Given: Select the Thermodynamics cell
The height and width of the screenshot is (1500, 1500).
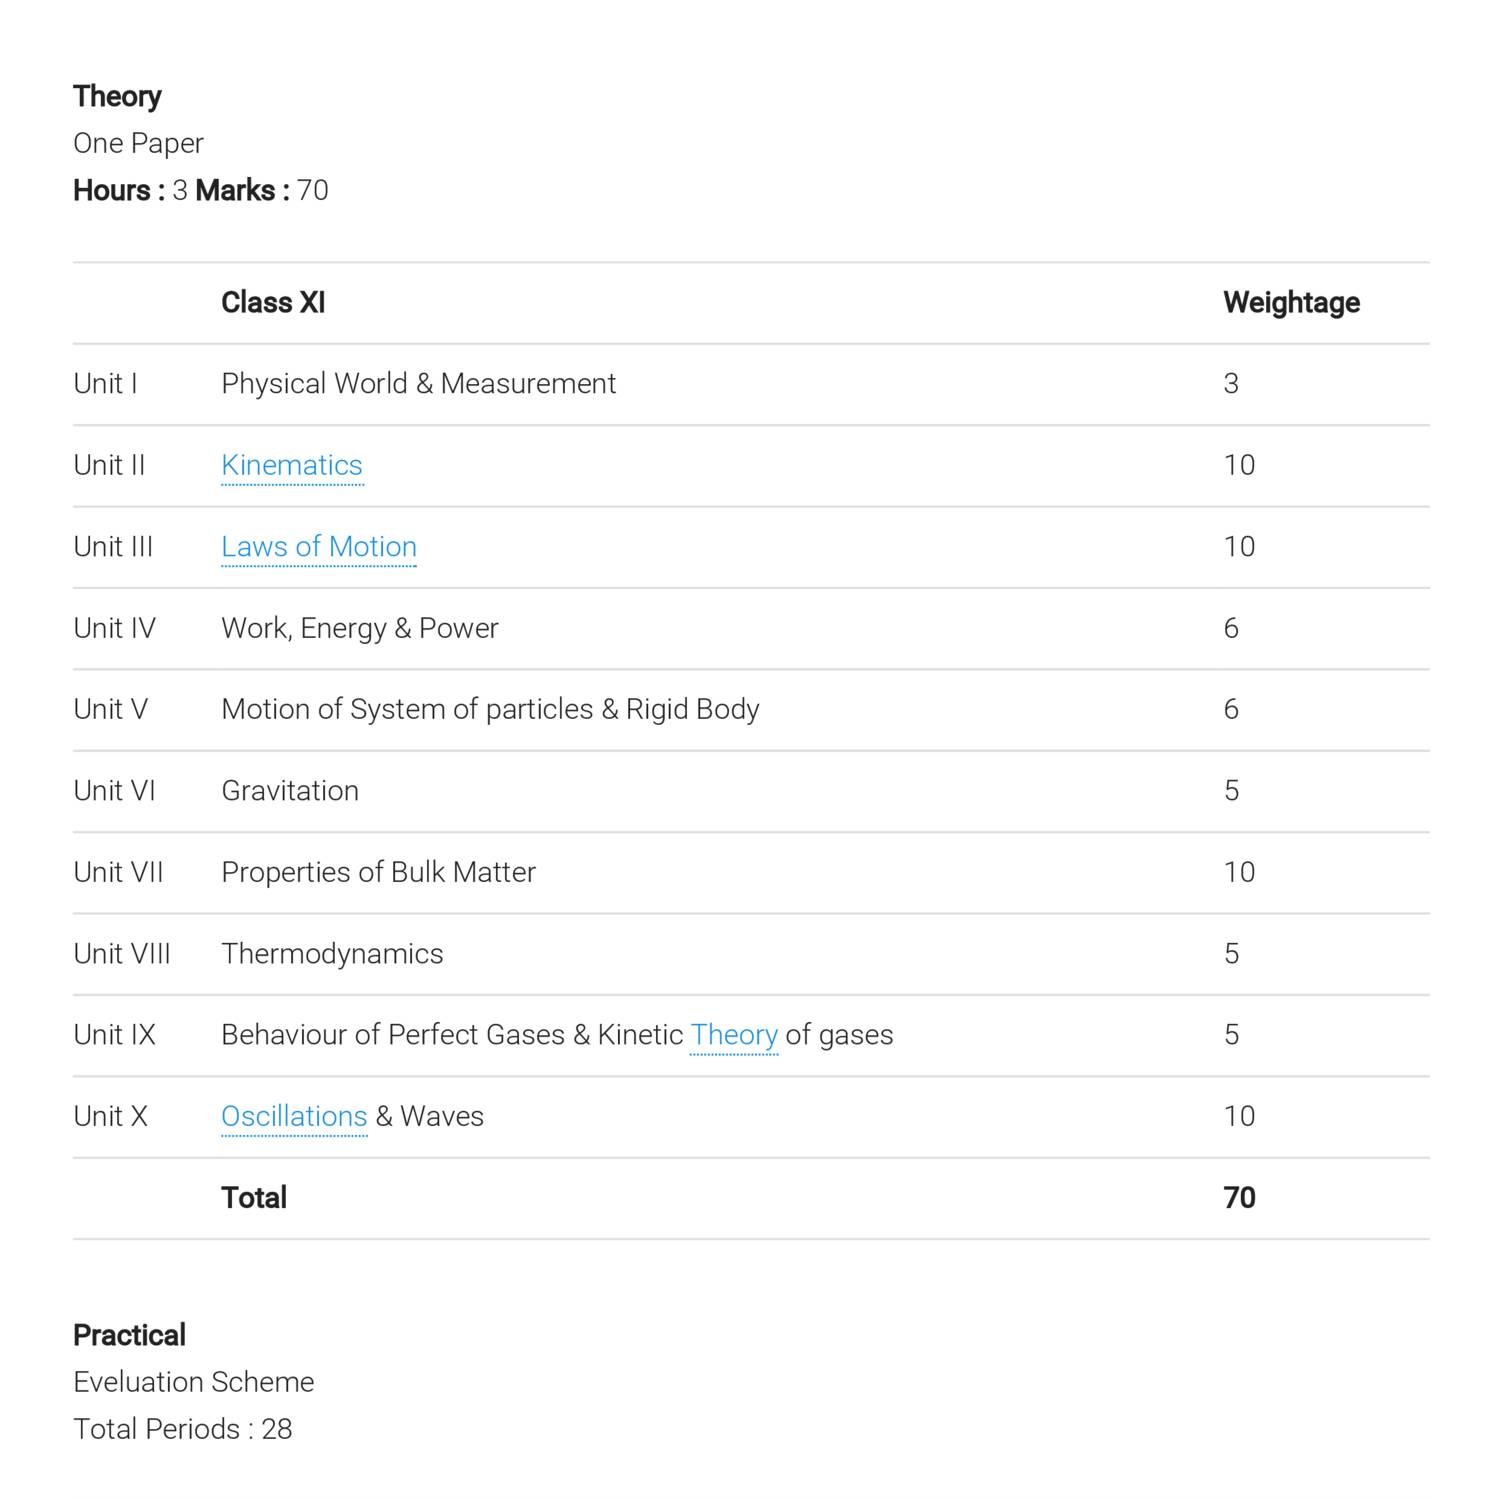Looking at the screenshot, I should pyautogui.click(x=332, y=954).
